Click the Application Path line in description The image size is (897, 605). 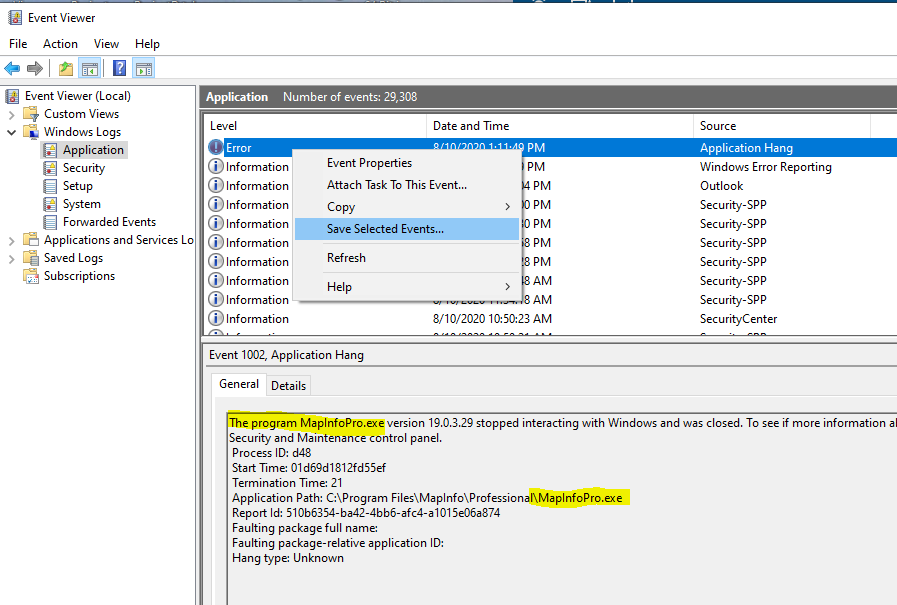tap(427, 498)
